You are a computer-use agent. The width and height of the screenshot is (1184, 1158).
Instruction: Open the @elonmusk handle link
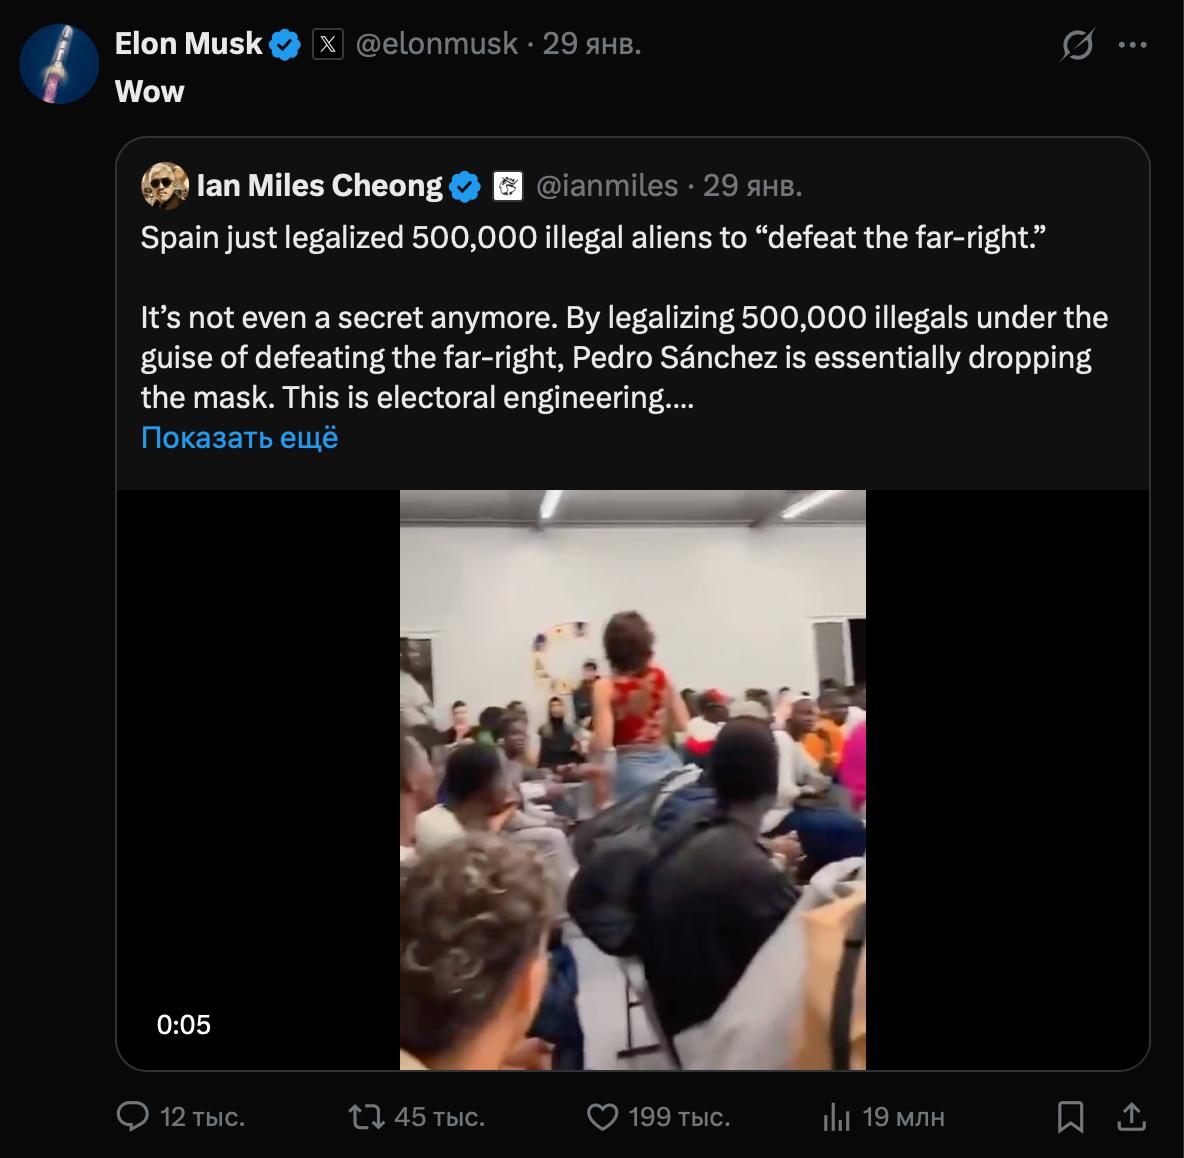point(437,44)
